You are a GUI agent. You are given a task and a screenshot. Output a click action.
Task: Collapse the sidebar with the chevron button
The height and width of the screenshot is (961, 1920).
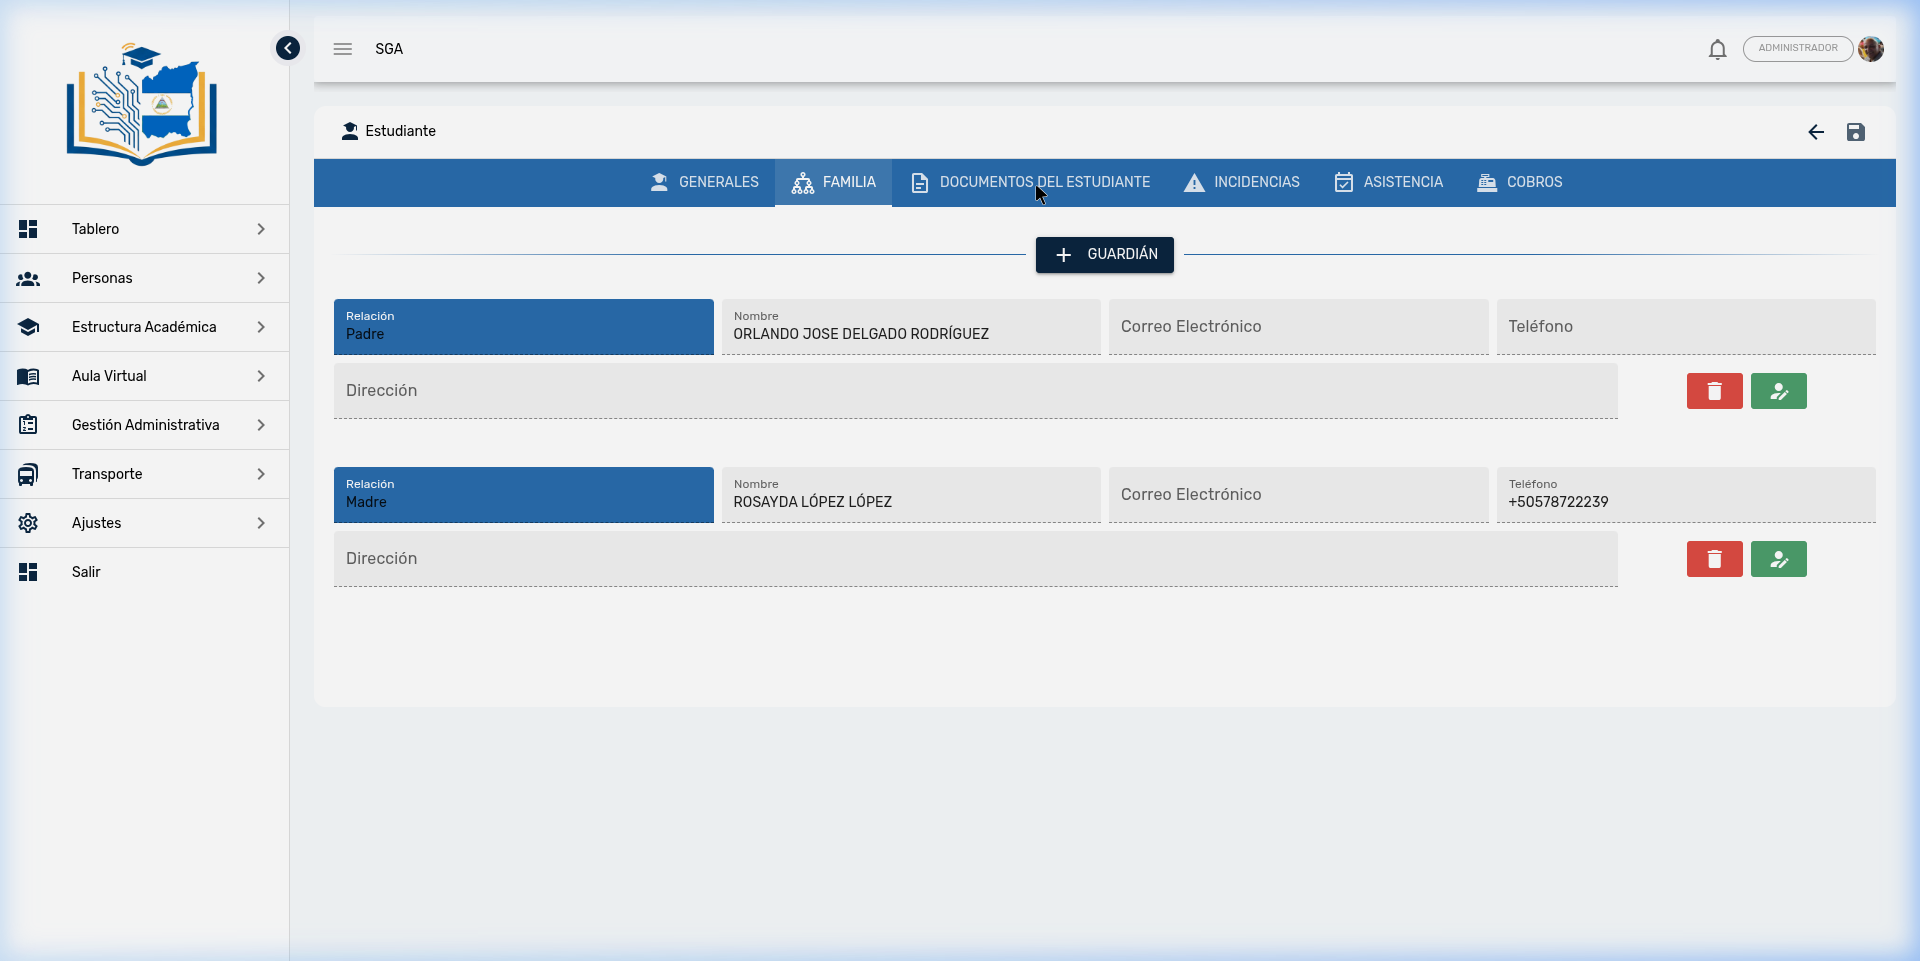(288, 48)
